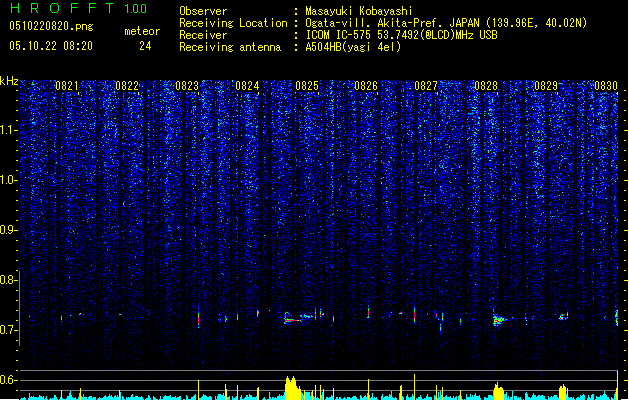
Task: Click the 0824 time marker
Action: pos(247,86)
